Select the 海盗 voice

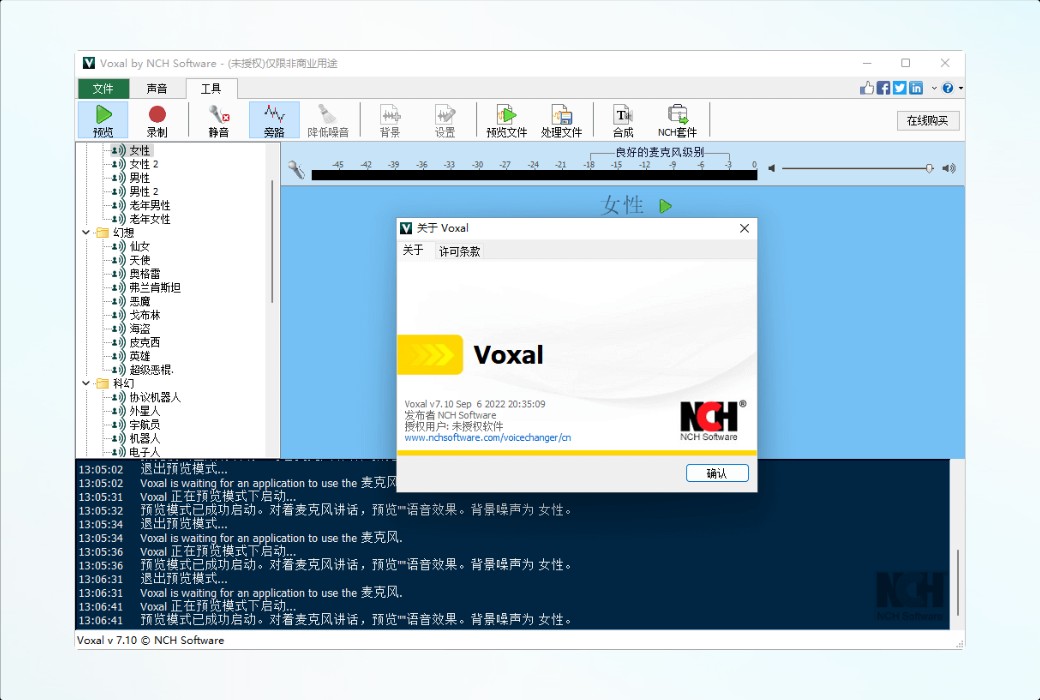point(139,329)
